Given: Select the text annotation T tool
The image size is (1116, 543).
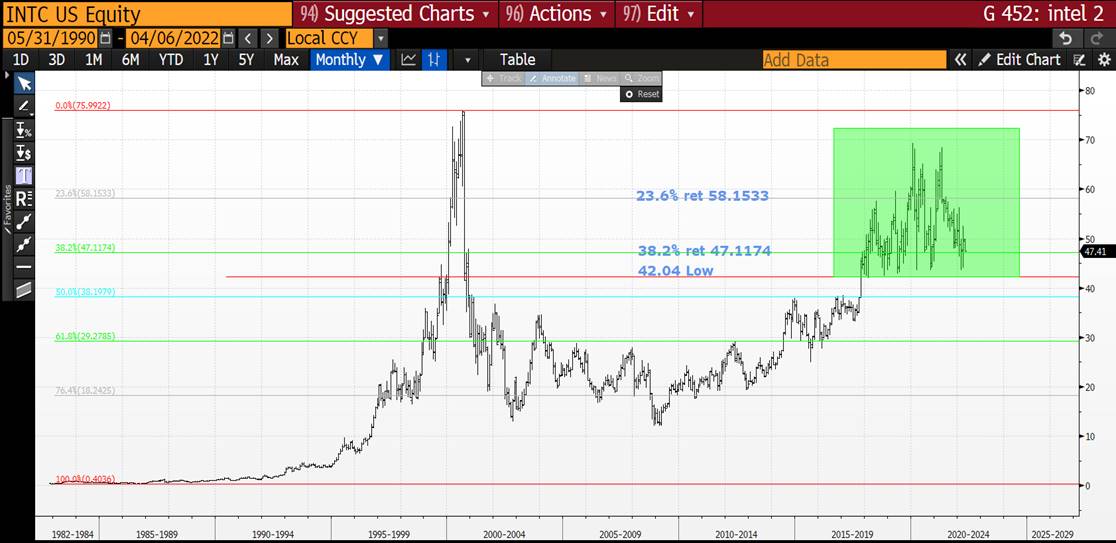Looking at the screenshot, I should [24, 175].
